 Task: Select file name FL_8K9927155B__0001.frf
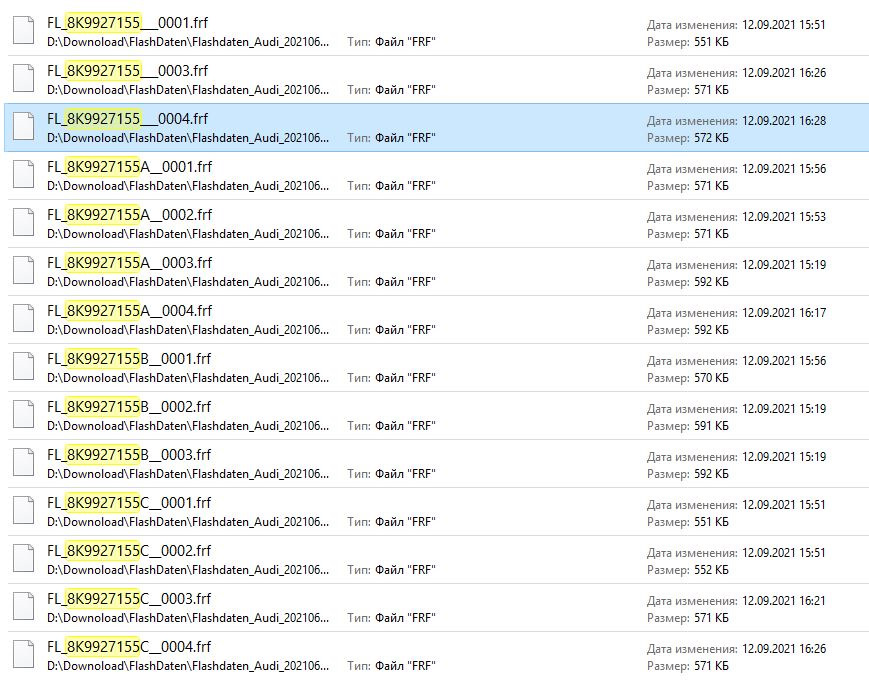point(129,359)
